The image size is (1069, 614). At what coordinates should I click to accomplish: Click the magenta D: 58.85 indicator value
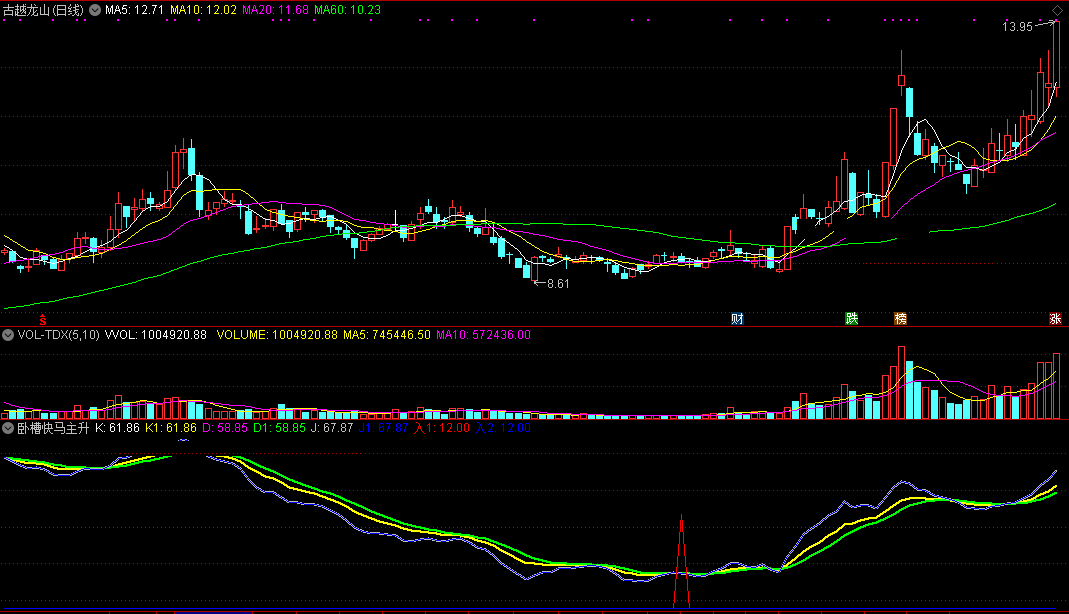(x=225, y=428)
